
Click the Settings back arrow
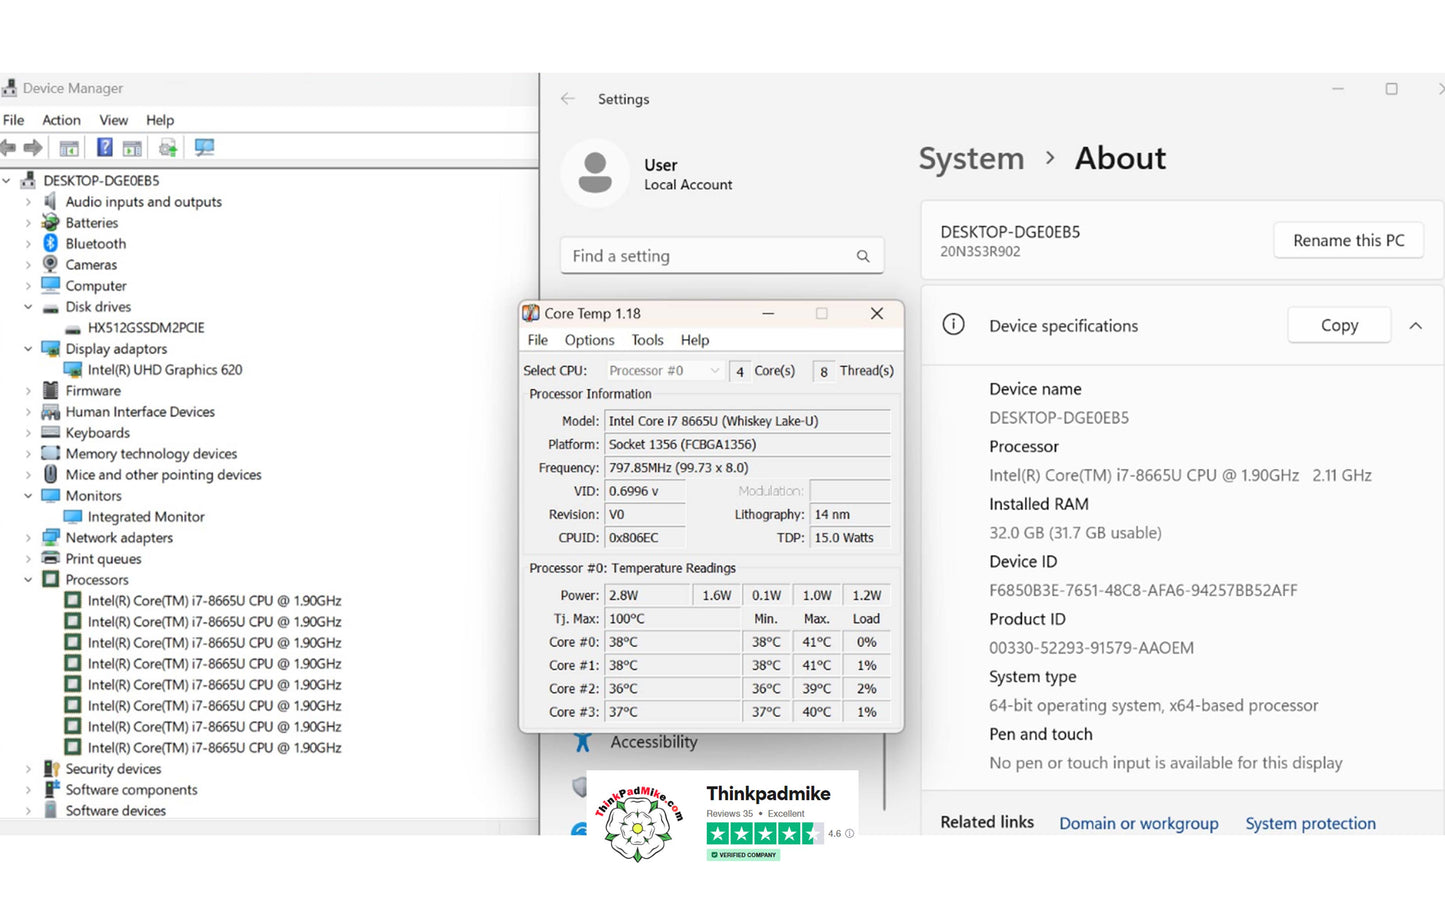click(568, 98)
